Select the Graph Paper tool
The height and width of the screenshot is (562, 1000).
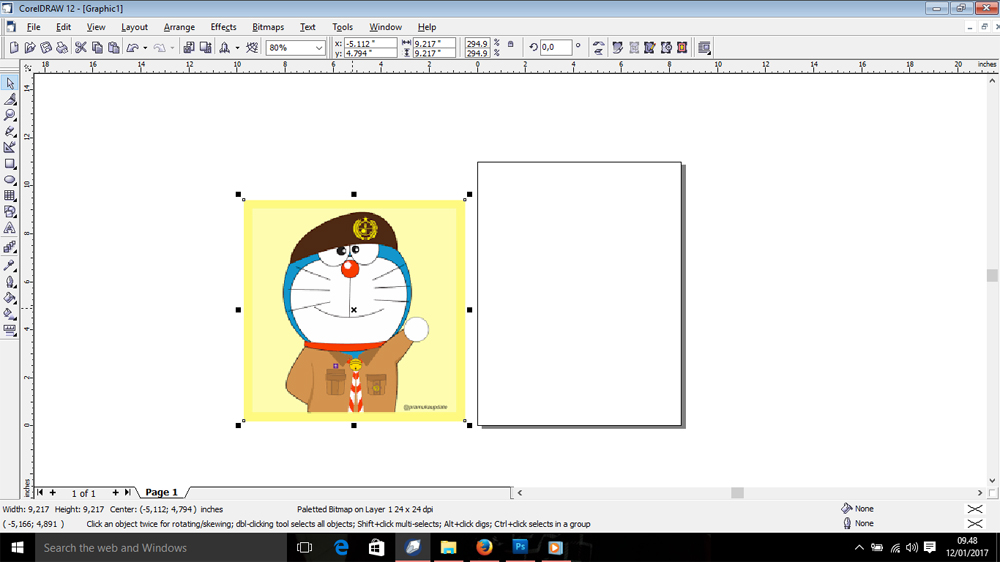point(10,196)
